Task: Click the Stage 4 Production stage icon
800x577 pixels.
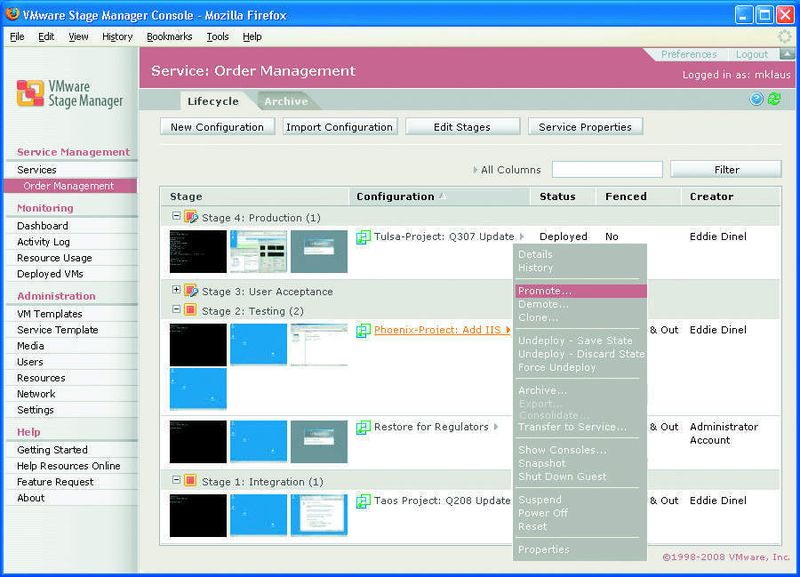Action: coord(191,217)
